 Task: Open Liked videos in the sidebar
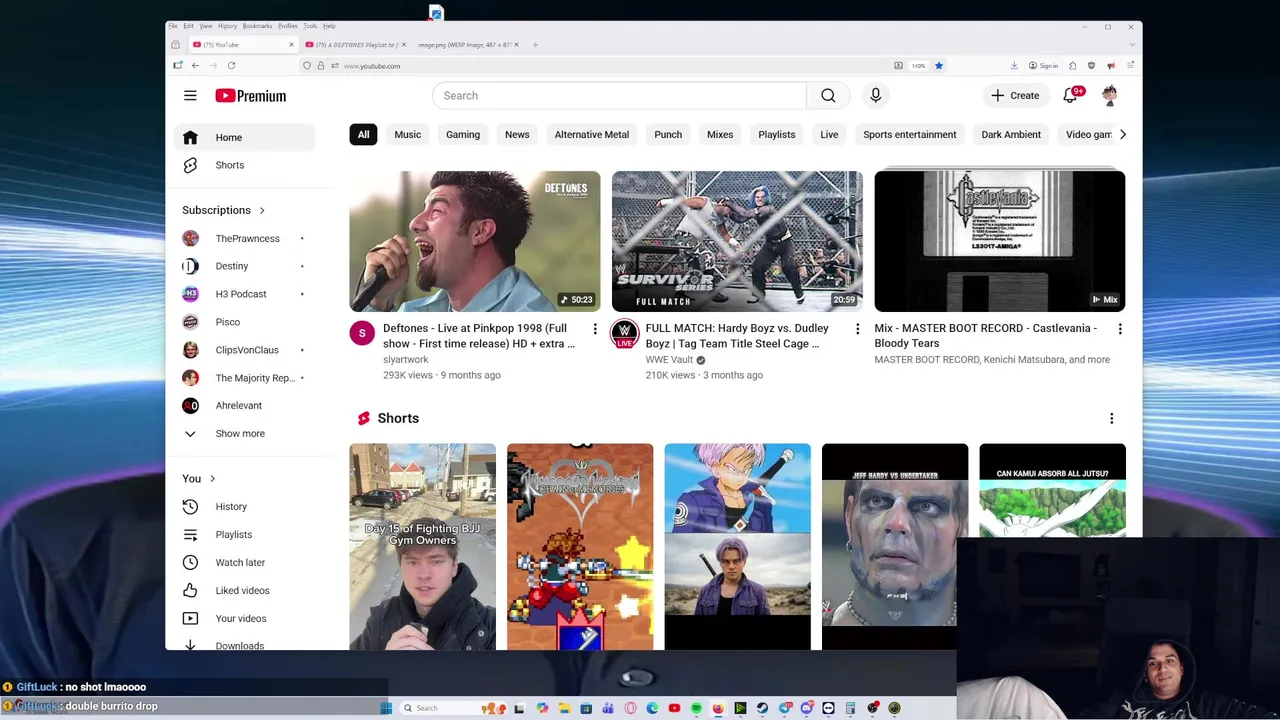coord(244,590)
